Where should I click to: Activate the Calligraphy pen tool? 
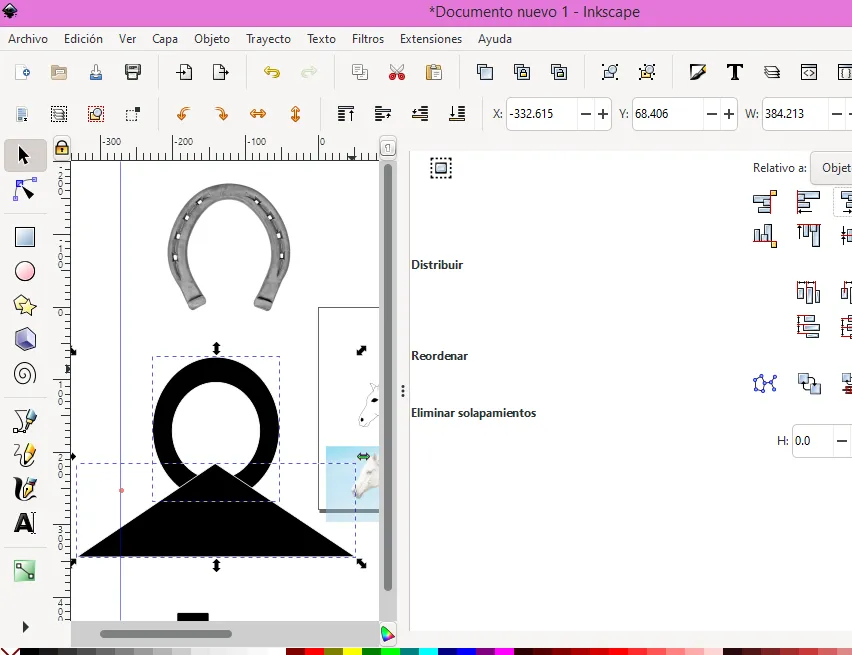pyautogui.click(x=25, y=488)
